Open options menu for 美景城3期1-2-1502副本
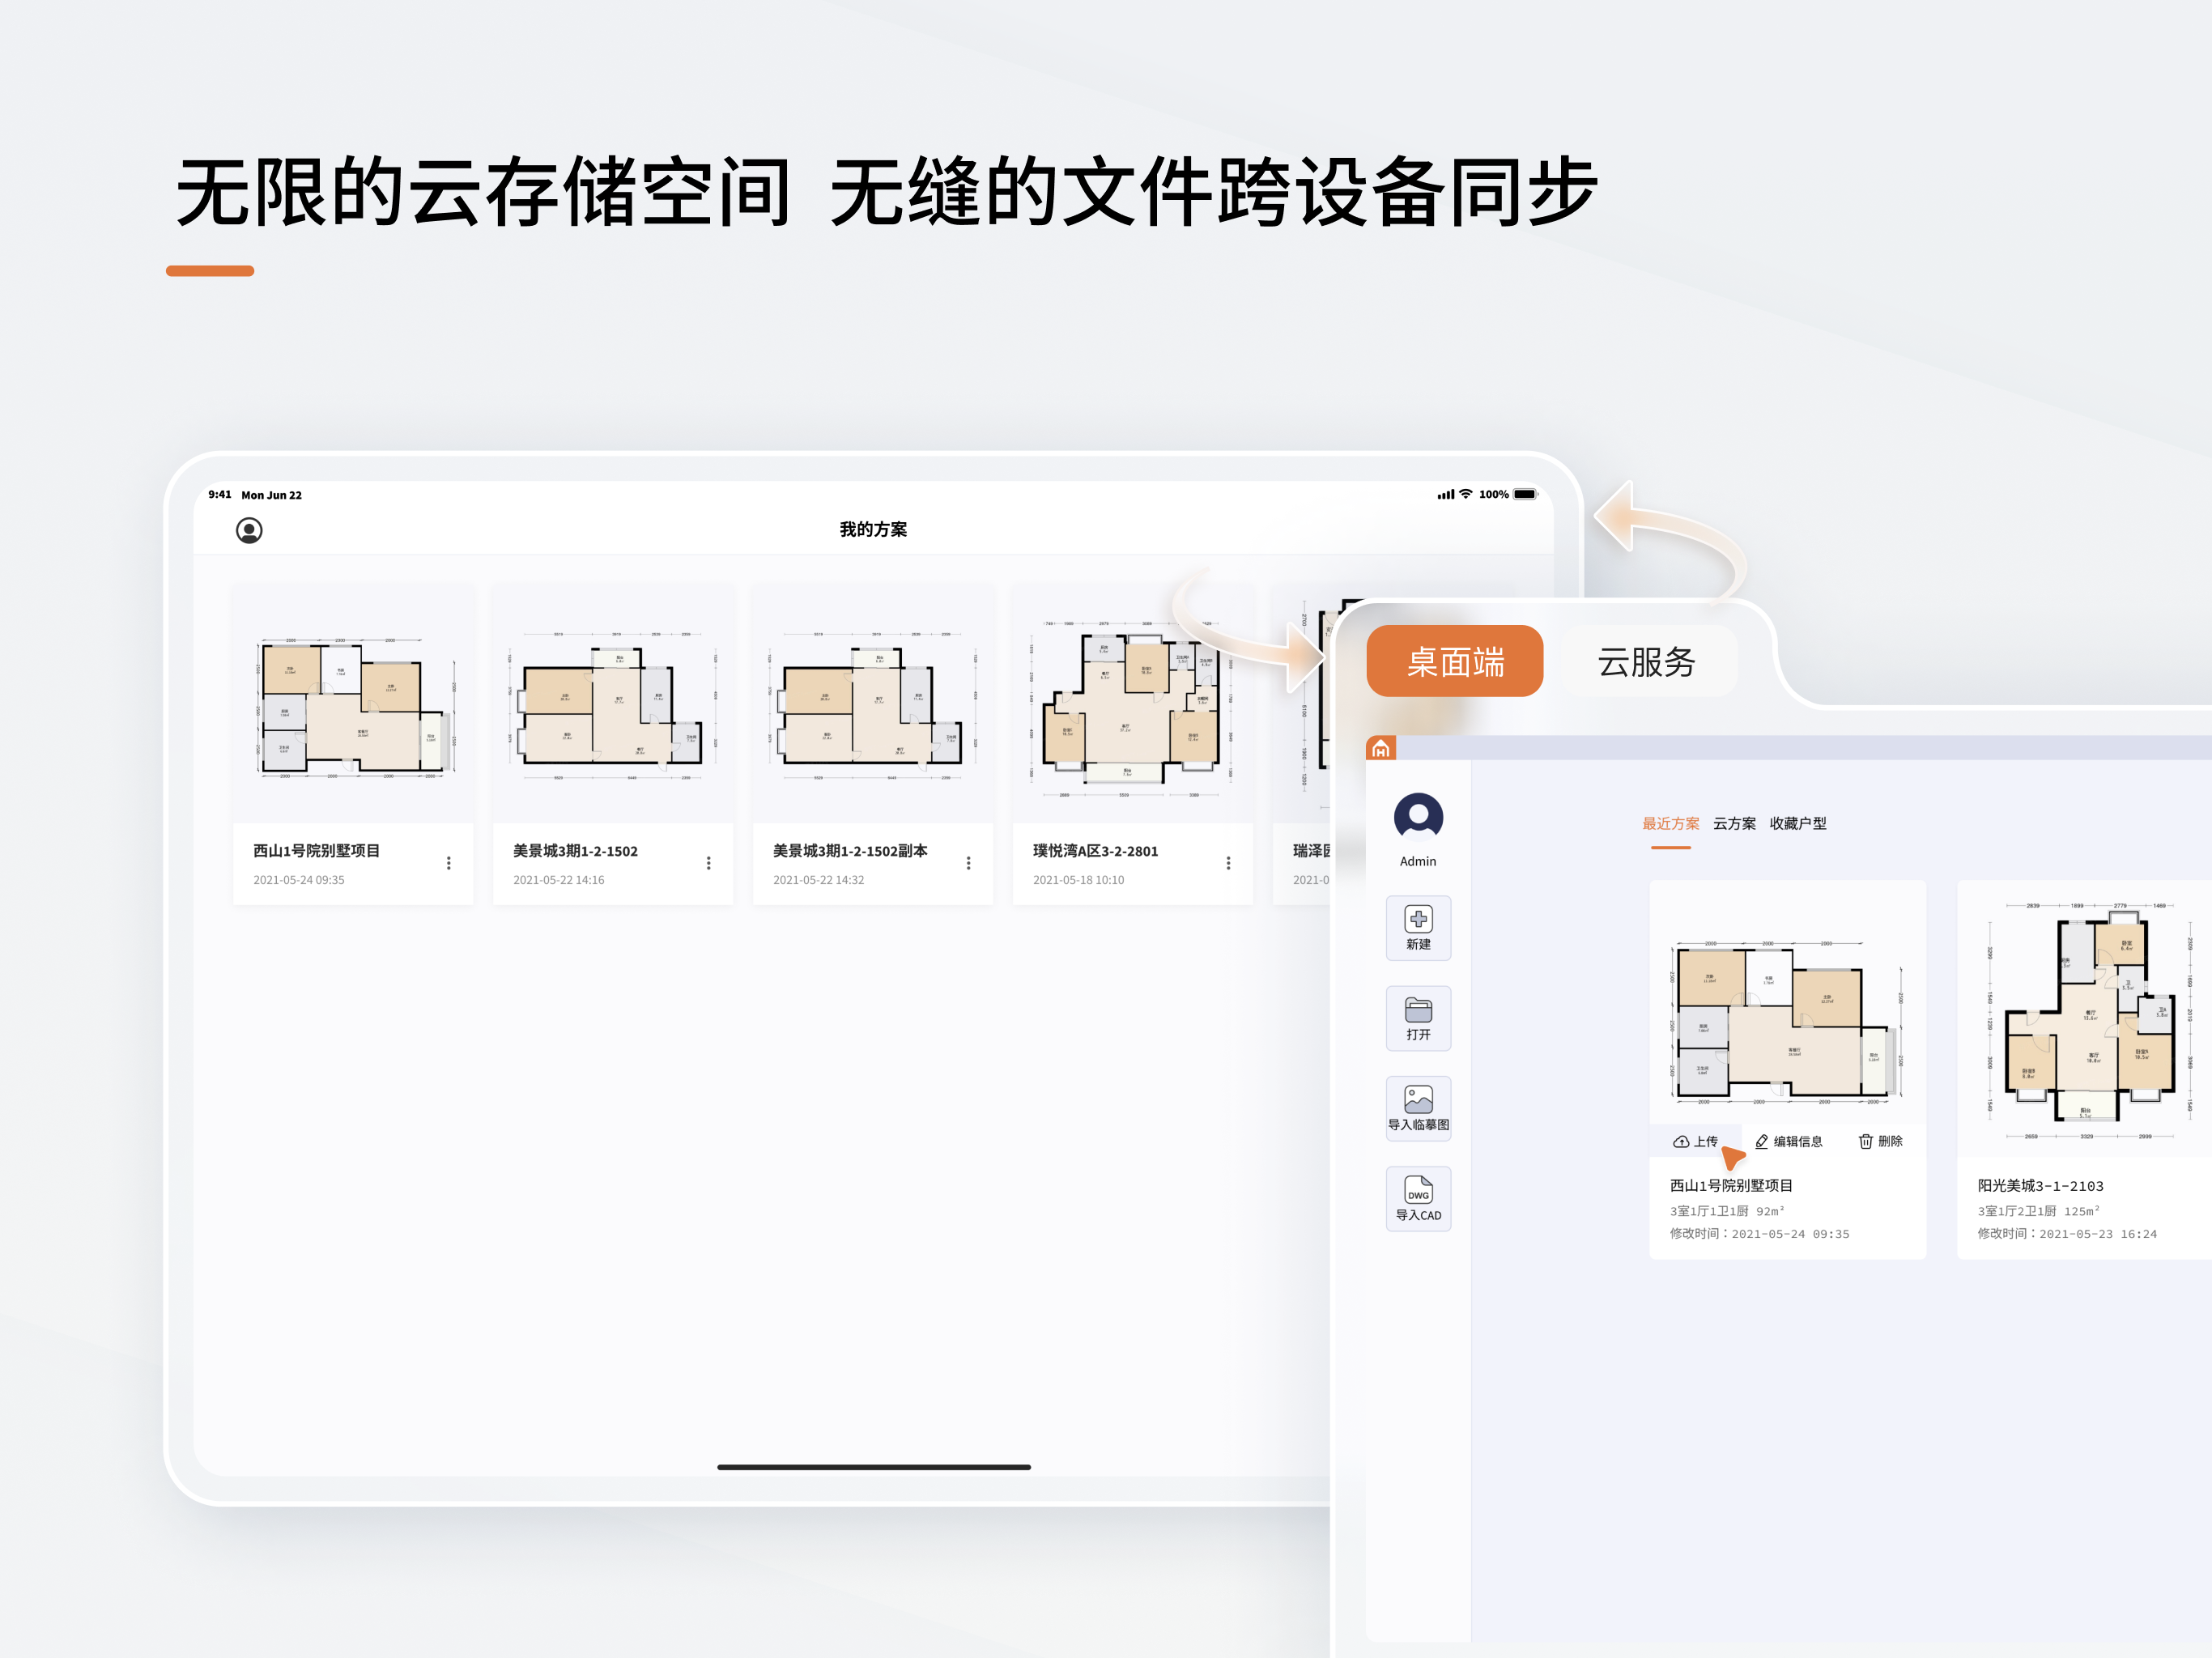2212x1658 pixels. (968, 863)
